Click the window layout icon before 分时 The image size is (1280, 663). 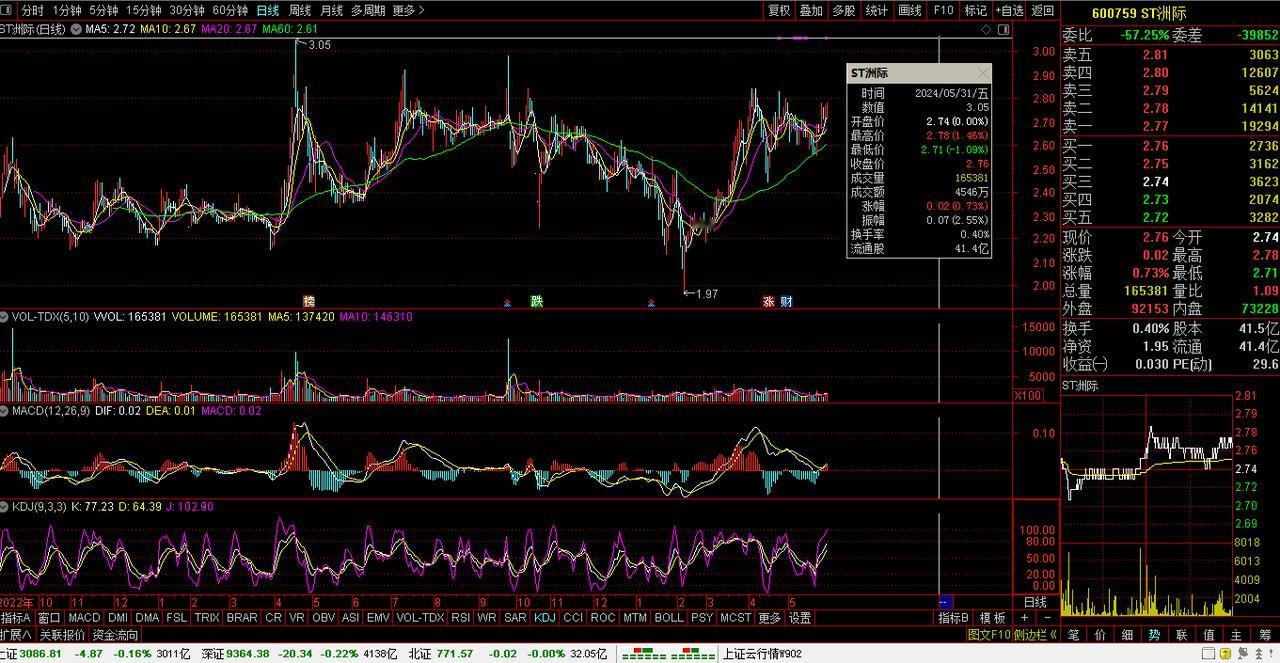coord(7,10)
